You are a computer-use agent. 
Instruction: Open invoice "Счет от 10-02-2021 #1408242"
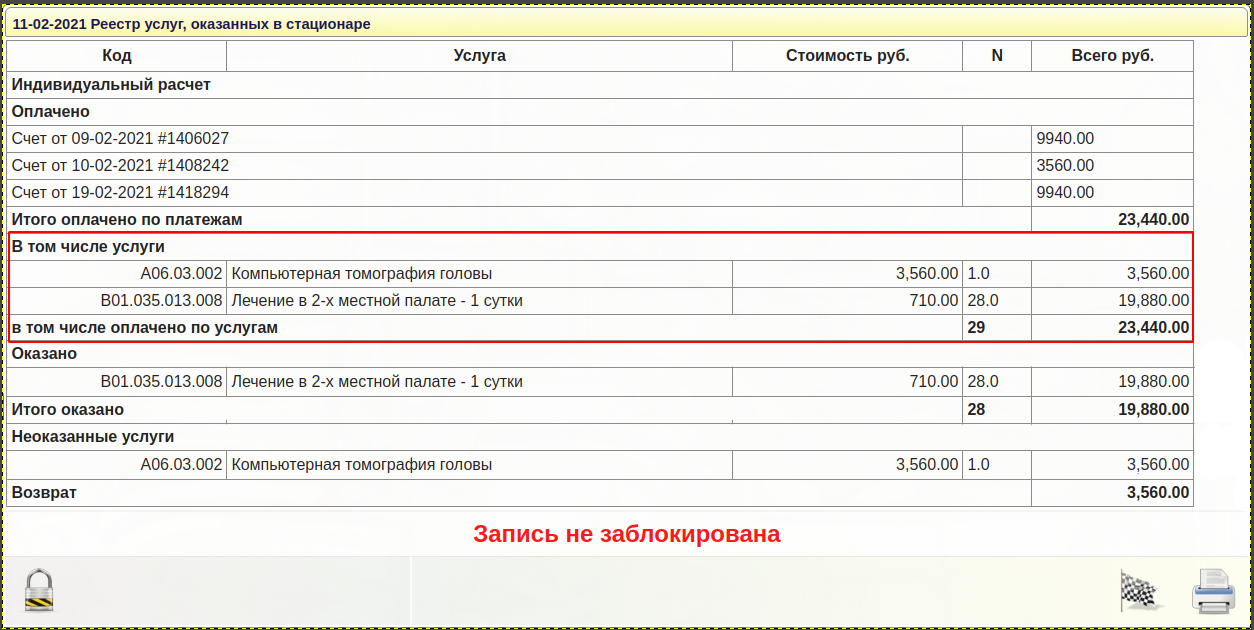click(x=120, y=166)
